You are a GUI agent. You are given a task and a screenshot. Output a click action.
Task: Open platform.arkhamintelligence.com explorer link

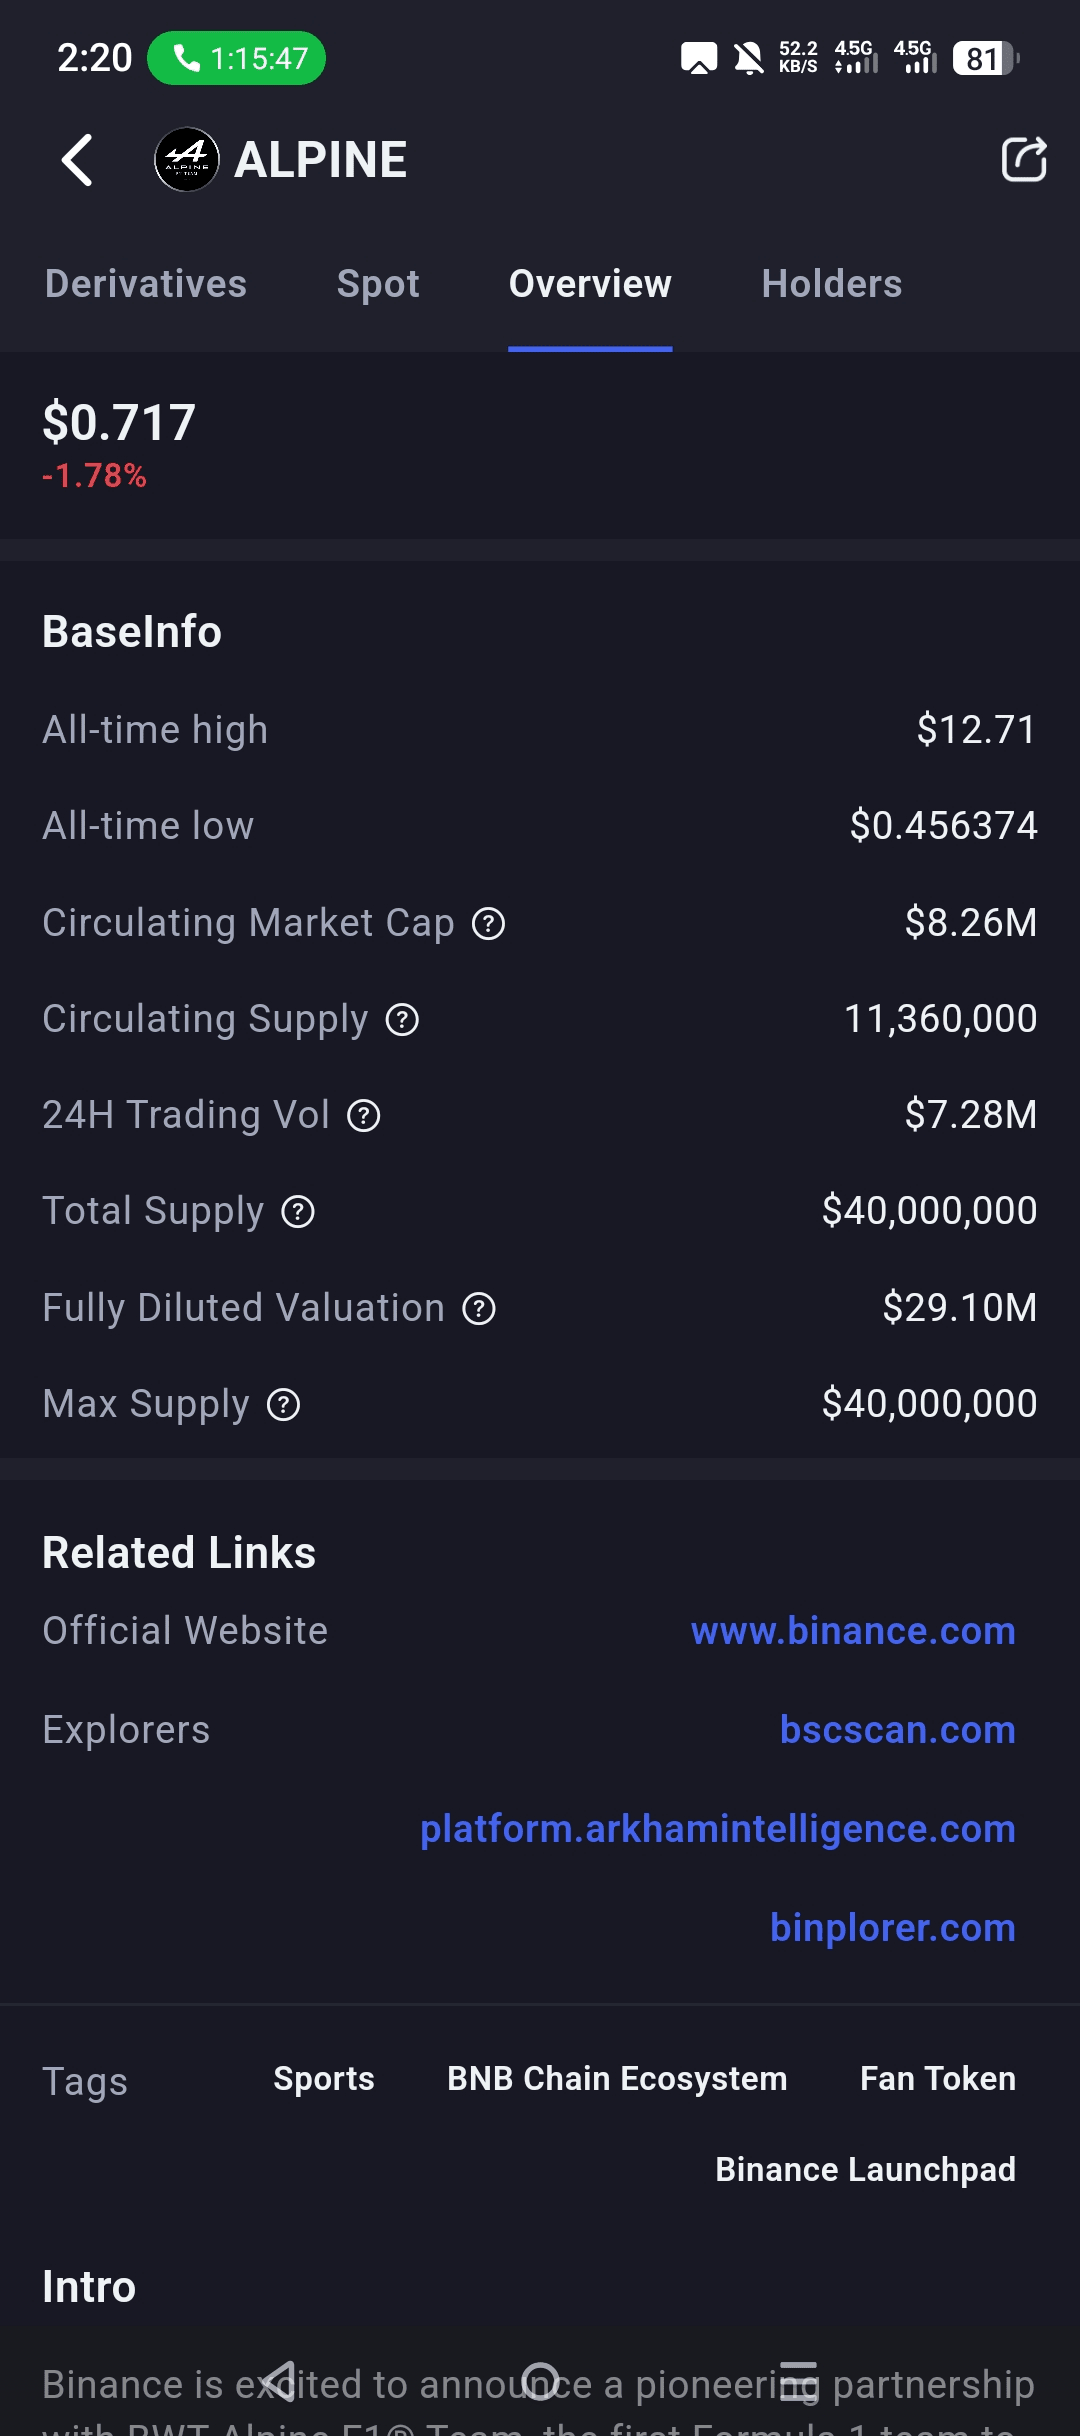tap(717, 1829)
